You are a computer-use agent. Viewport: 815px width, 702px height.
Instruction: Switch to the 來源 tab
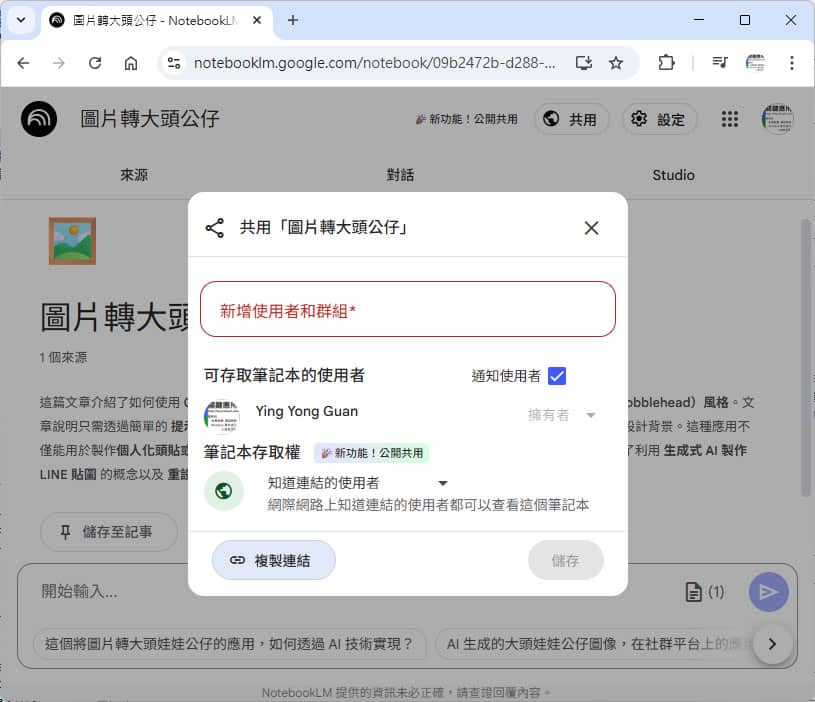134,175
